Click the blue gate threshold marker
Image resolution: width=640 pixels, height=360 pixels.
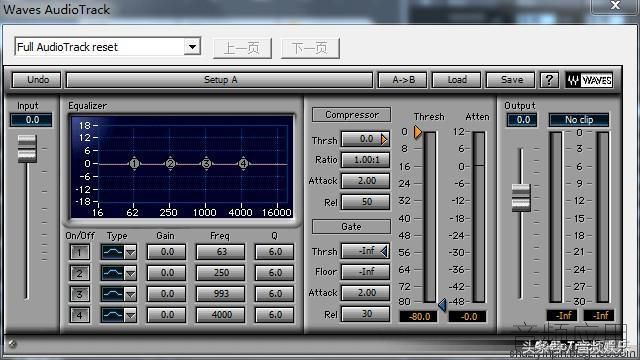click(442, 304)
